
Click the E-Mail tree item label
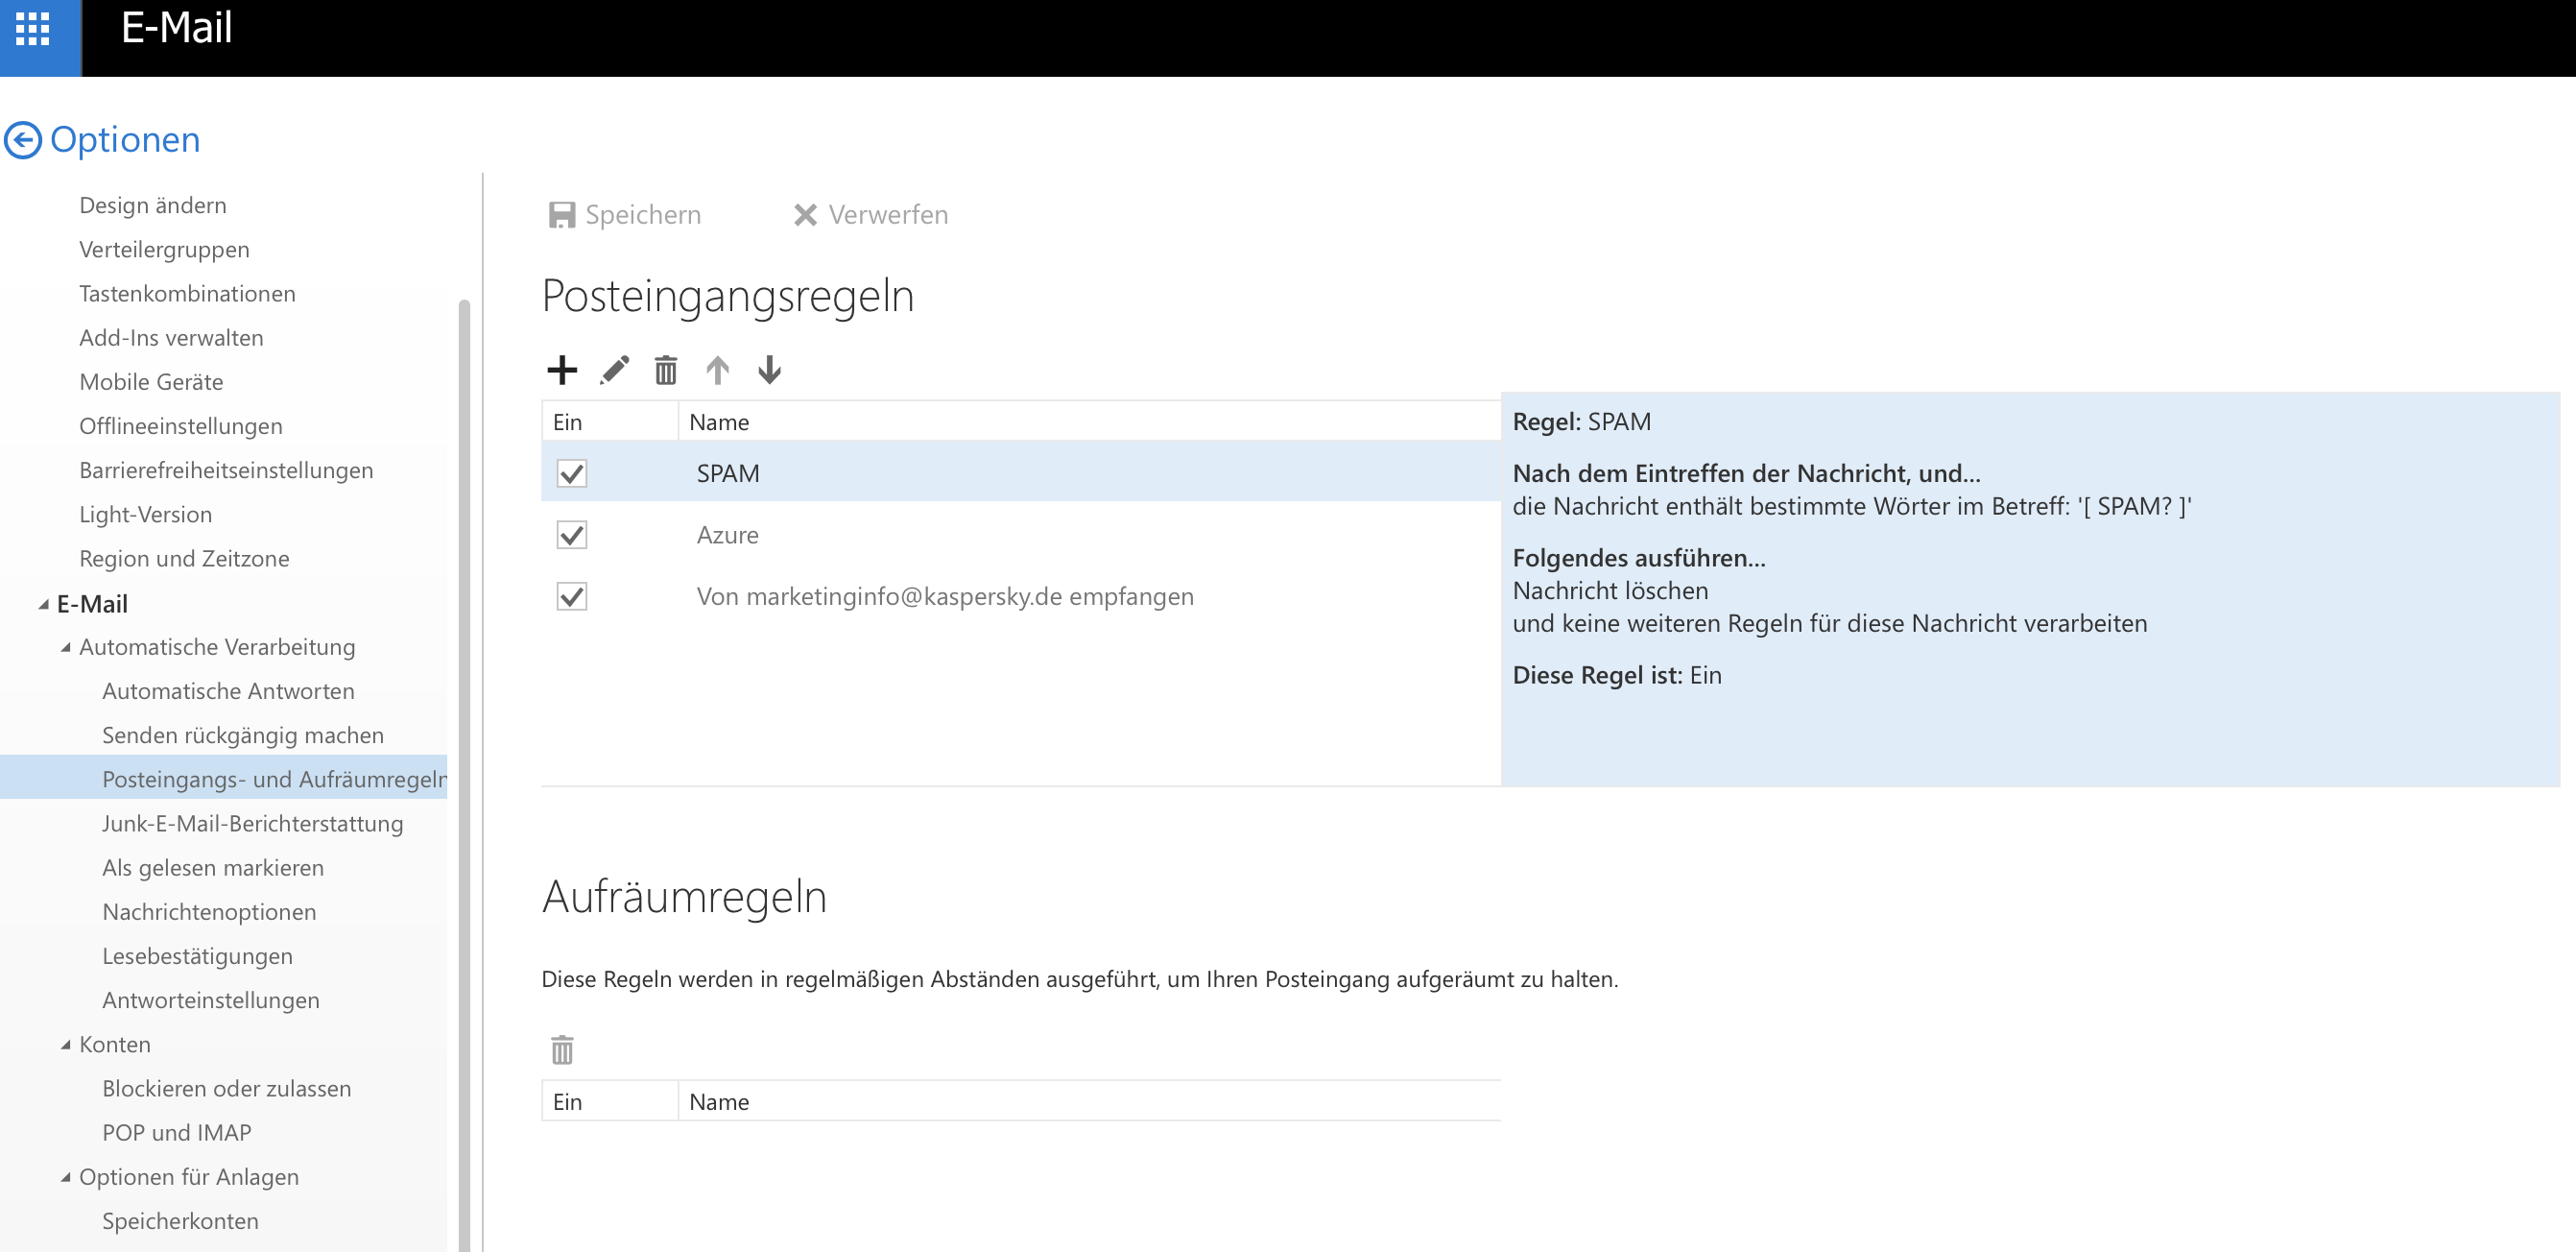(92, 604)
